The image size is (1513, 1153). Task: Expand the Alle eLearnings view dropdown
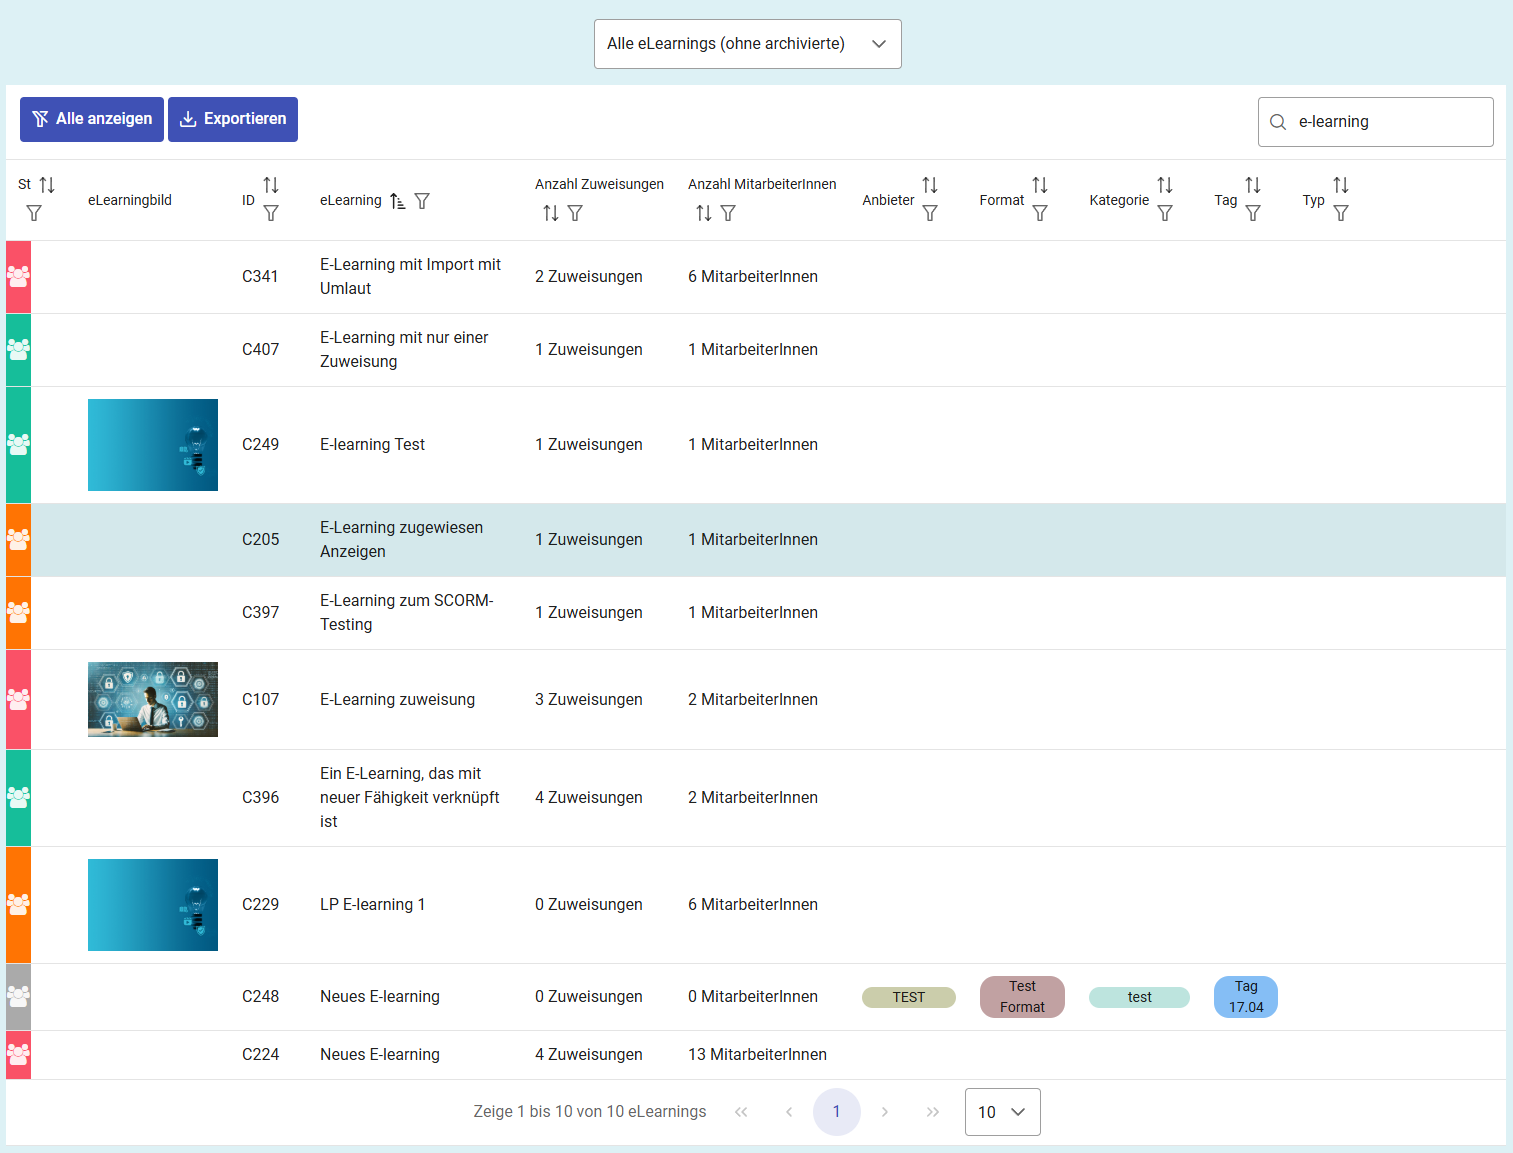click(x=747, y=44)
